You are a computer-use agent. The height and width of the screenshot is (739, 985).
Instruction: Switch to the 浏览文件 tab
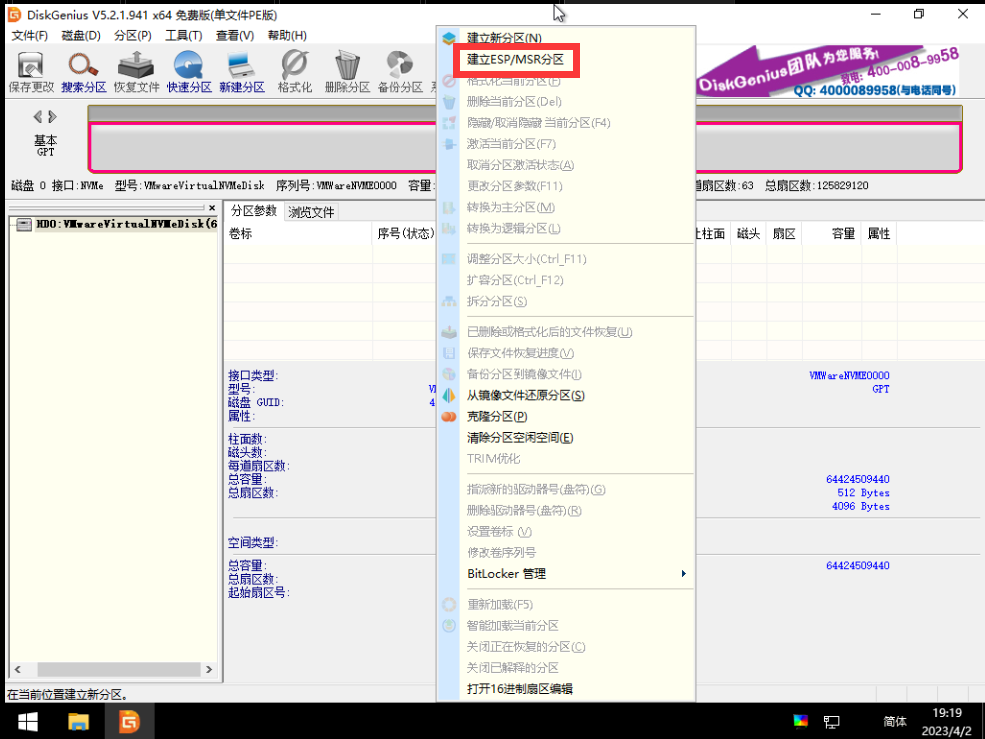pyautogui.click(x=311, y=212)
